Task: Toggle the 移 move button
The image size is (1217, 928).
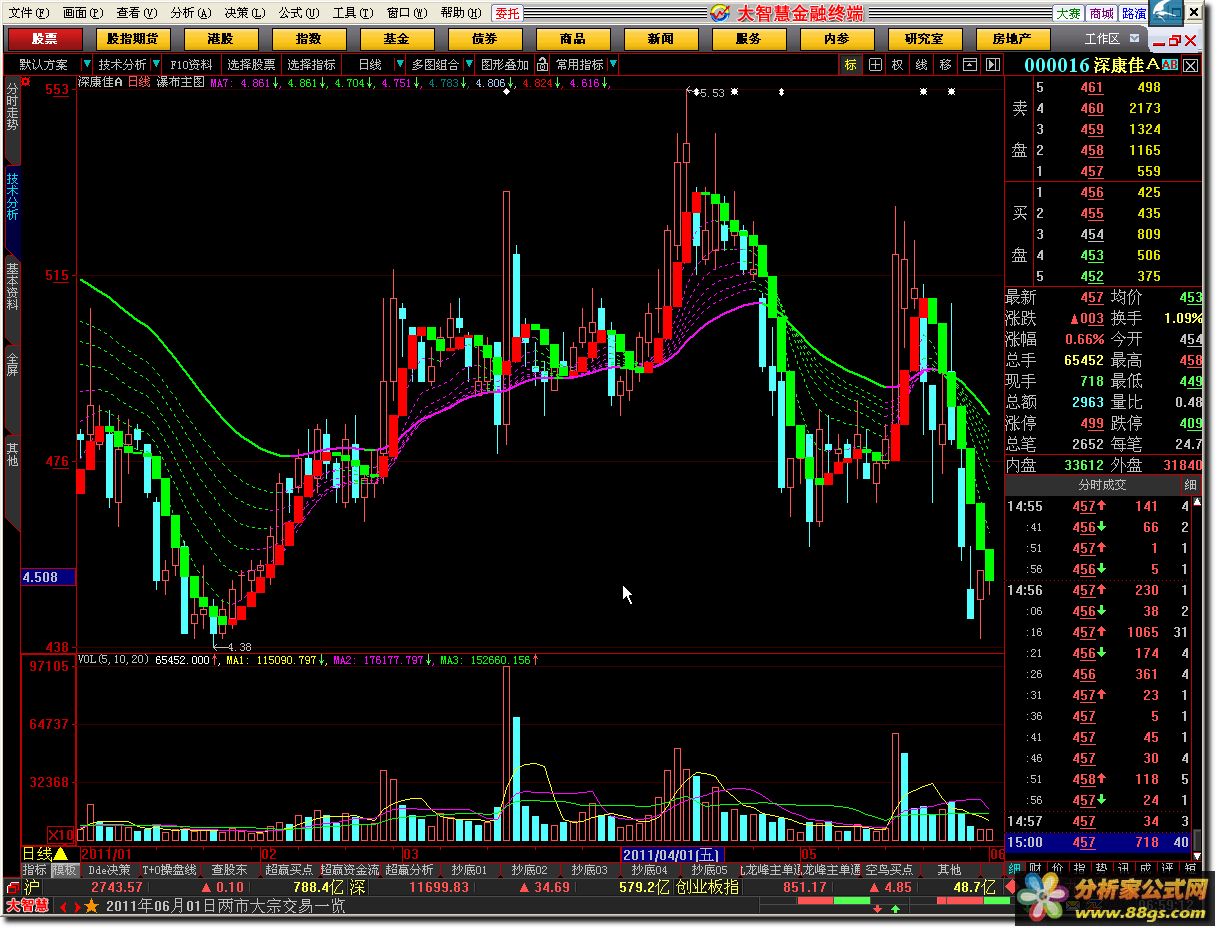Action: [945, 64]
